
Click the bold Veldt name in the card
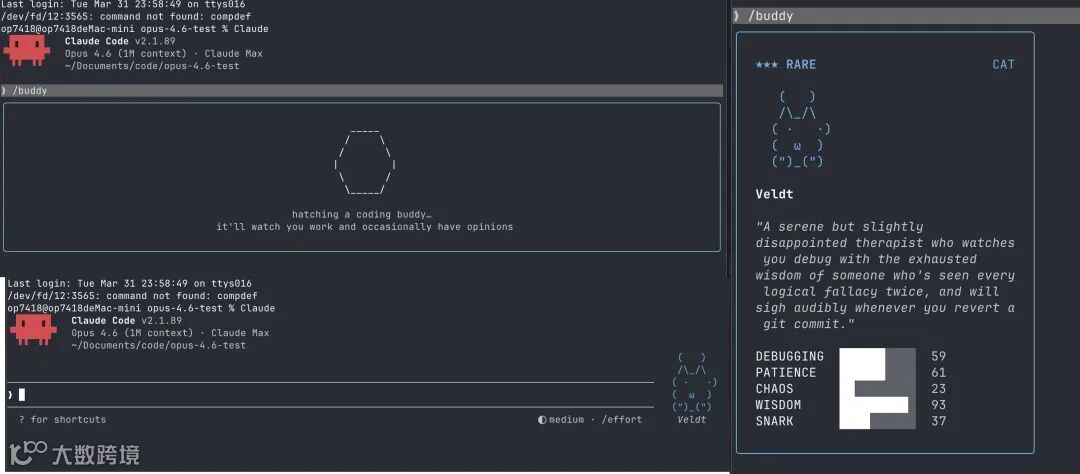coord(774,194)
